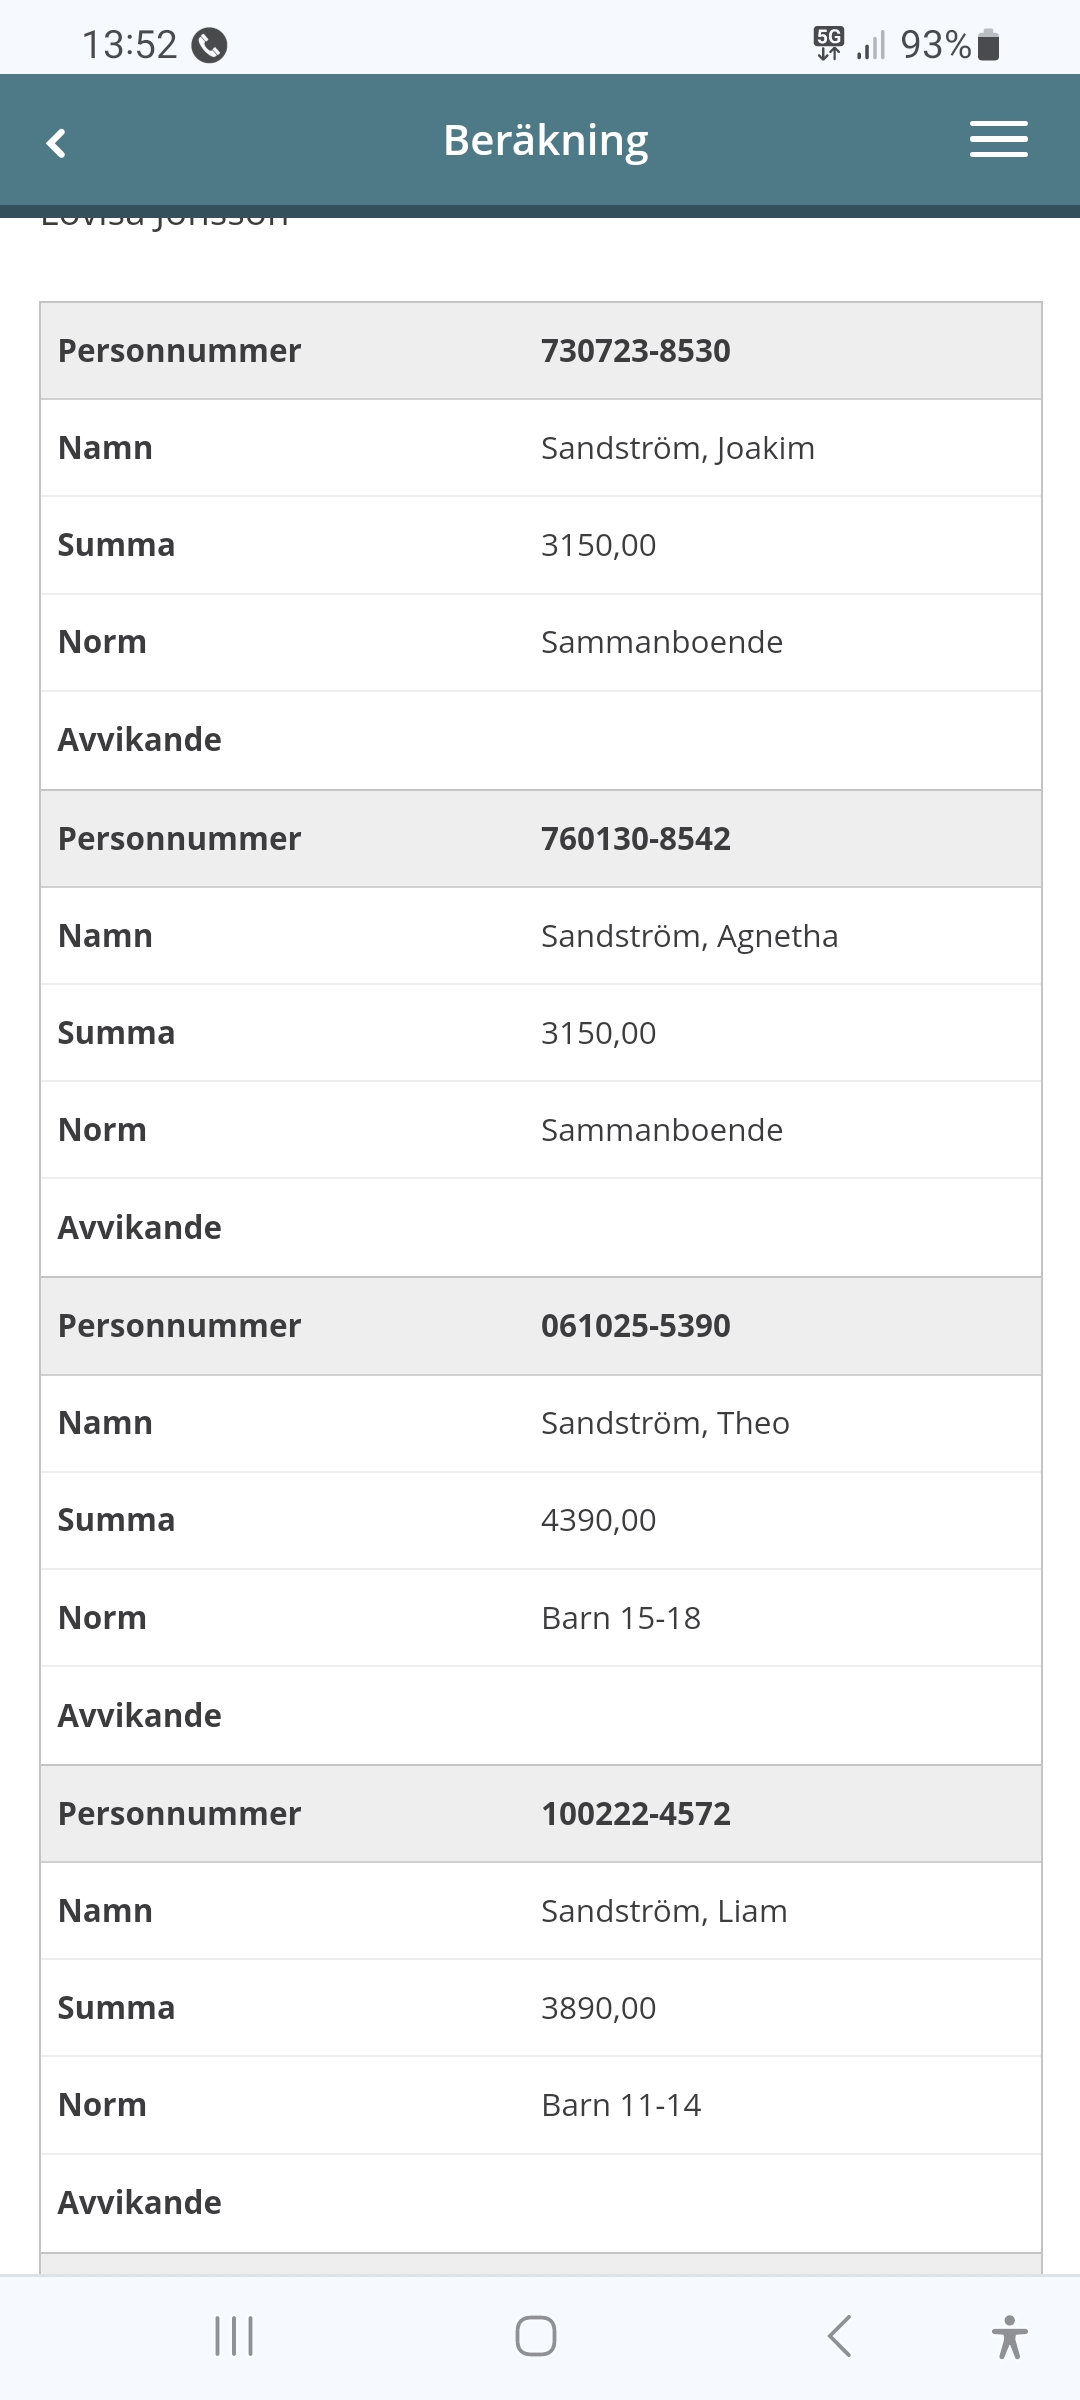Viewport: 1080px width, 2400px height.
Task: Select personnummer 061025-5390
Action: (635, 1326)
